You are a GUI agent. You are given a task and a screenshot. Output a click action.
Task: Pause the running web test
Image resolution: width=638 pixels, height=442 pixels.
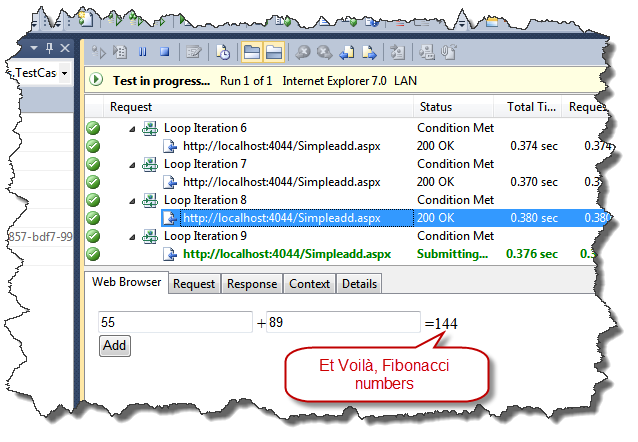(142, 52)
